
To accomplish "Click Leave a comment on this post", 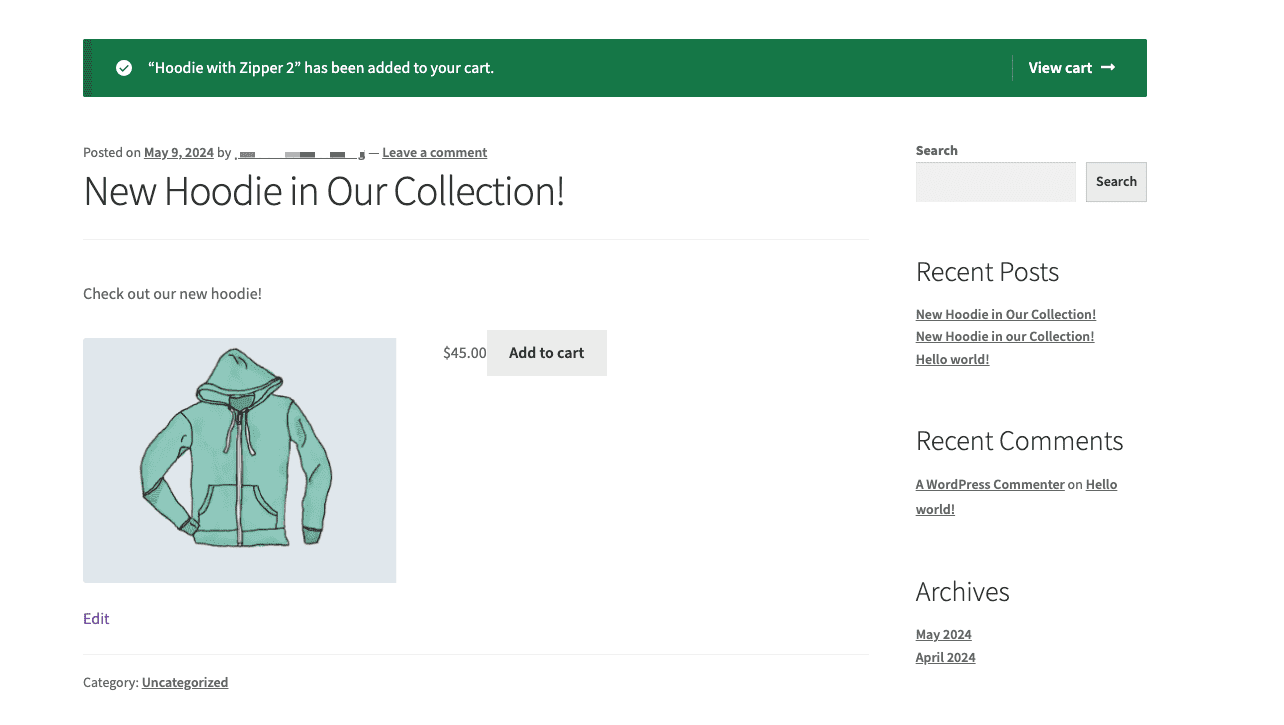I will click(x=434, y=152).
